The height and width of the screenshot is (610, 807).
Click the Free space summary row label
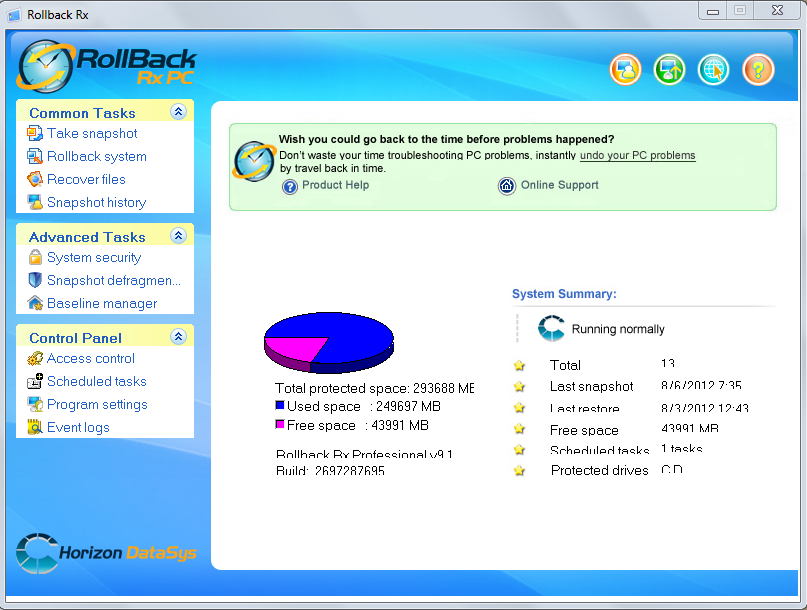pos(584,430)
